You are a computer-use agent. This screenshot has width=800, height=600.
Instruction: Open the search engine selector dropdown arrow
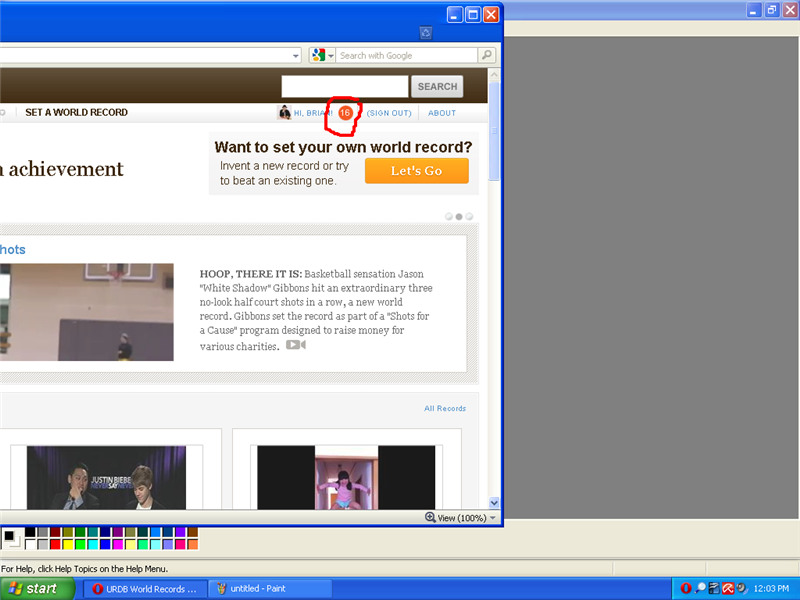pyautogui.click(x=331, y=56)
